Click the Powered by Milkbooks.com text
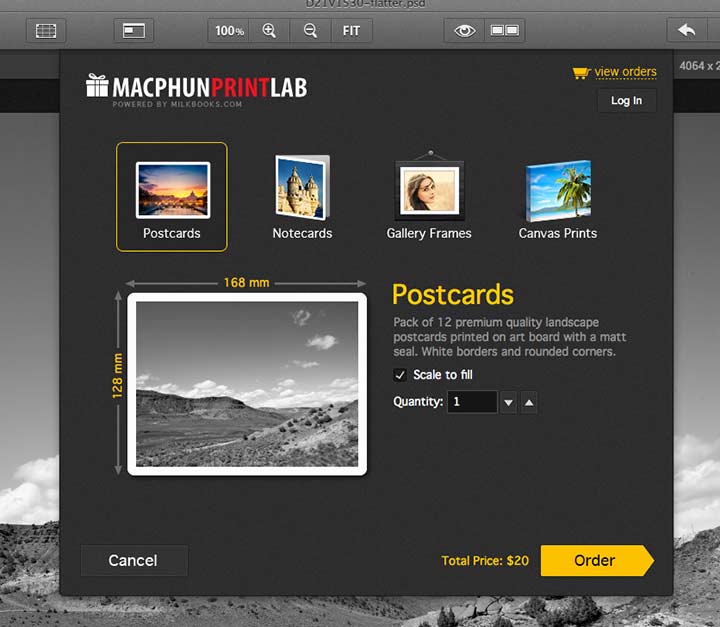 click(x=177, y=104)
